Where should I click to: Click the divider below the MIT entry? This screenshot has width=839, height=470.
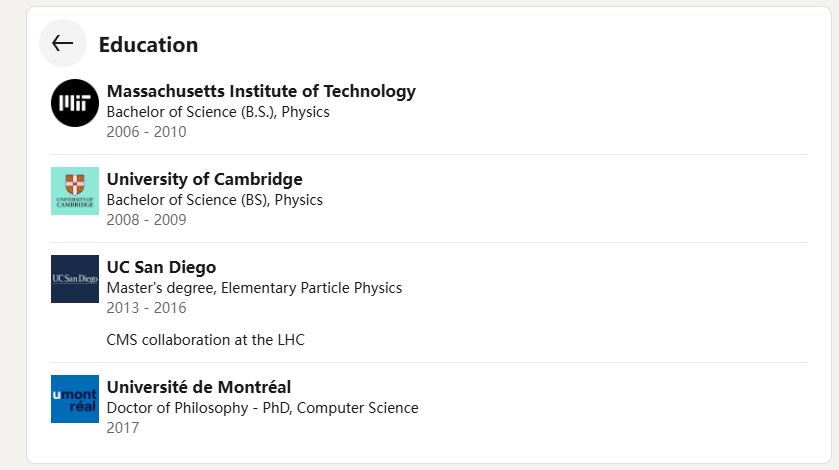coord(428,155)
